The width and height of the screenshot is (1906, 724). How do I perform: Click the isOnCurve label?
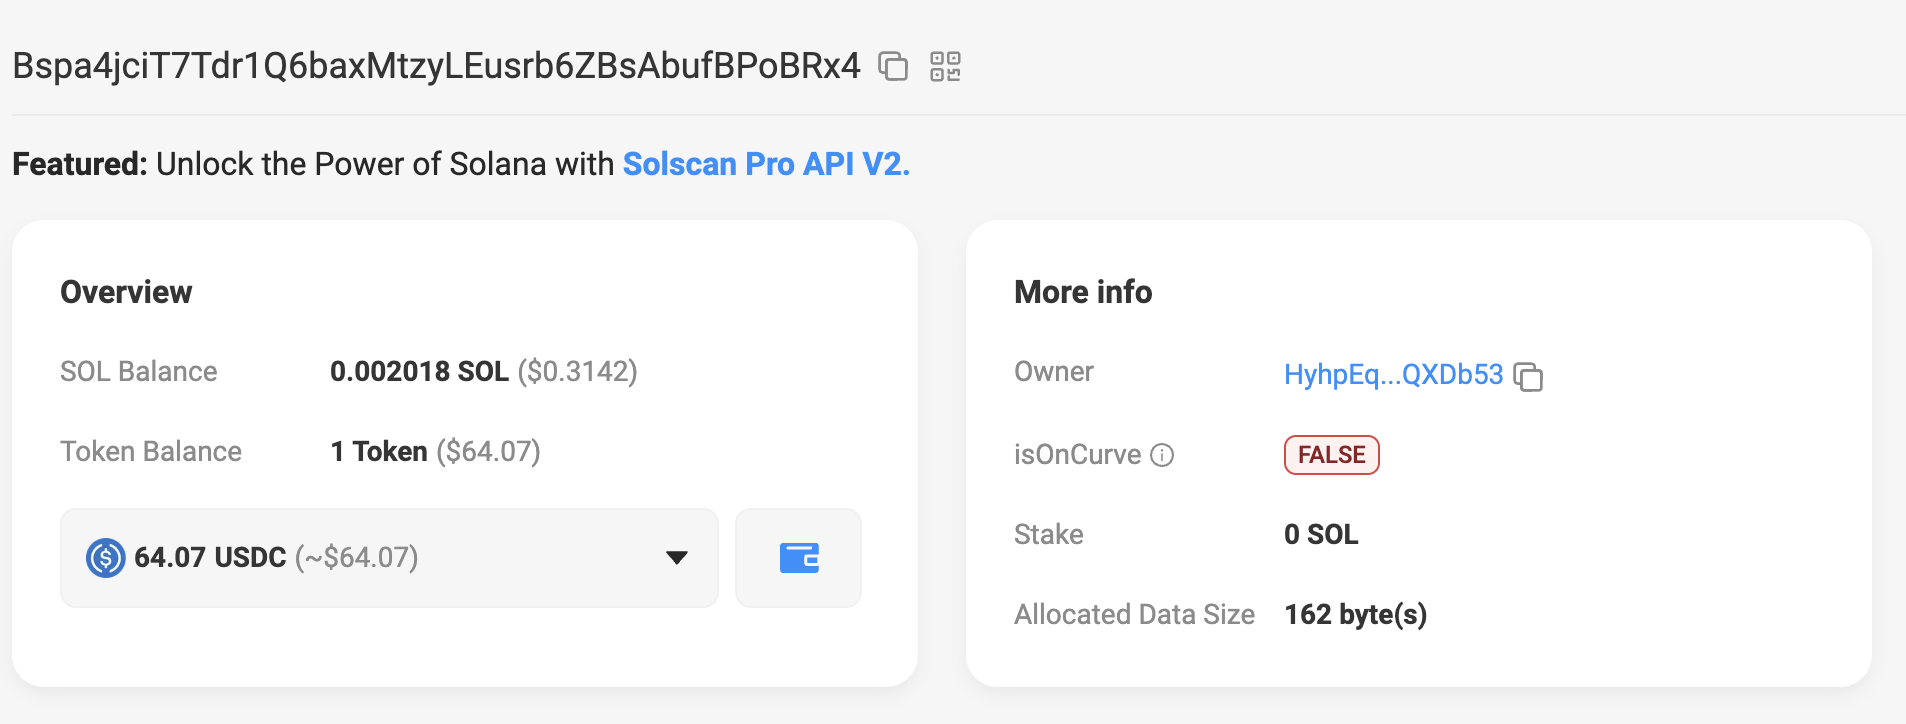[x=1077, y=455]
